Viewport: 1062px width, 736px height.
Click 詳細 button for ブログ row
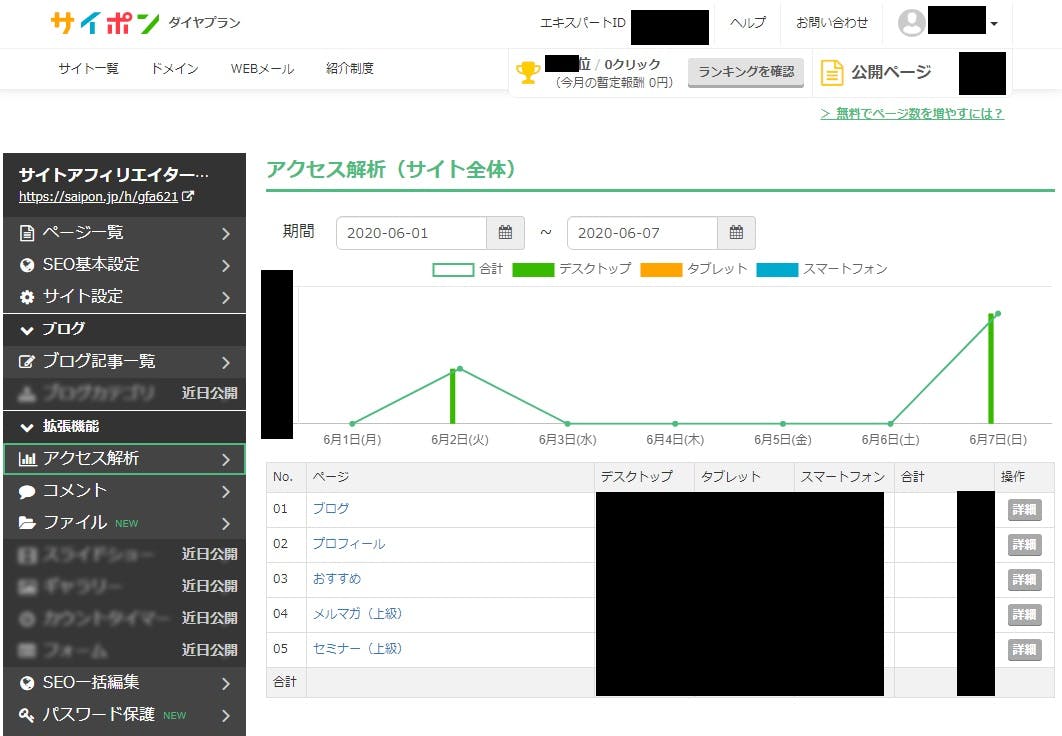(1024, 510)
